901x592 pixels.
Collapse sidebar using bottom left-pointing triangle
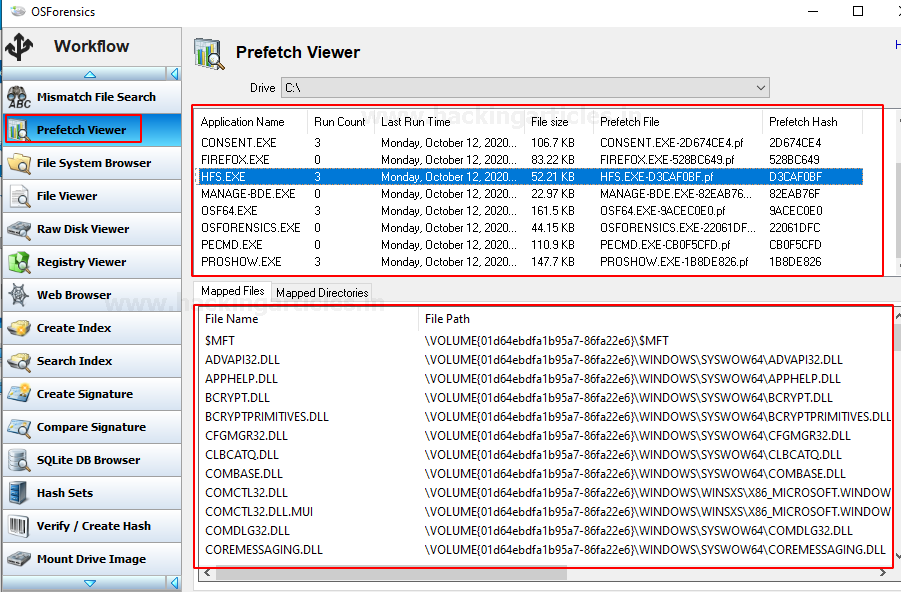[x=174, y=583]
